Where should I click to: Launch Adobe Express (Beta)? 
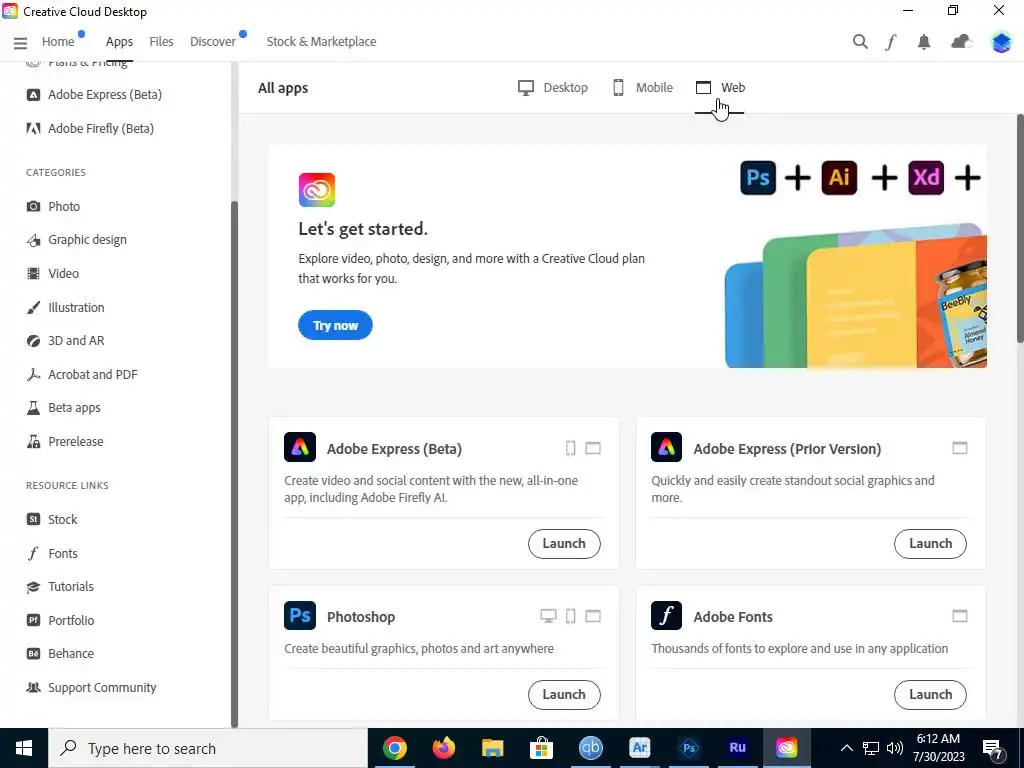point(564,543)
